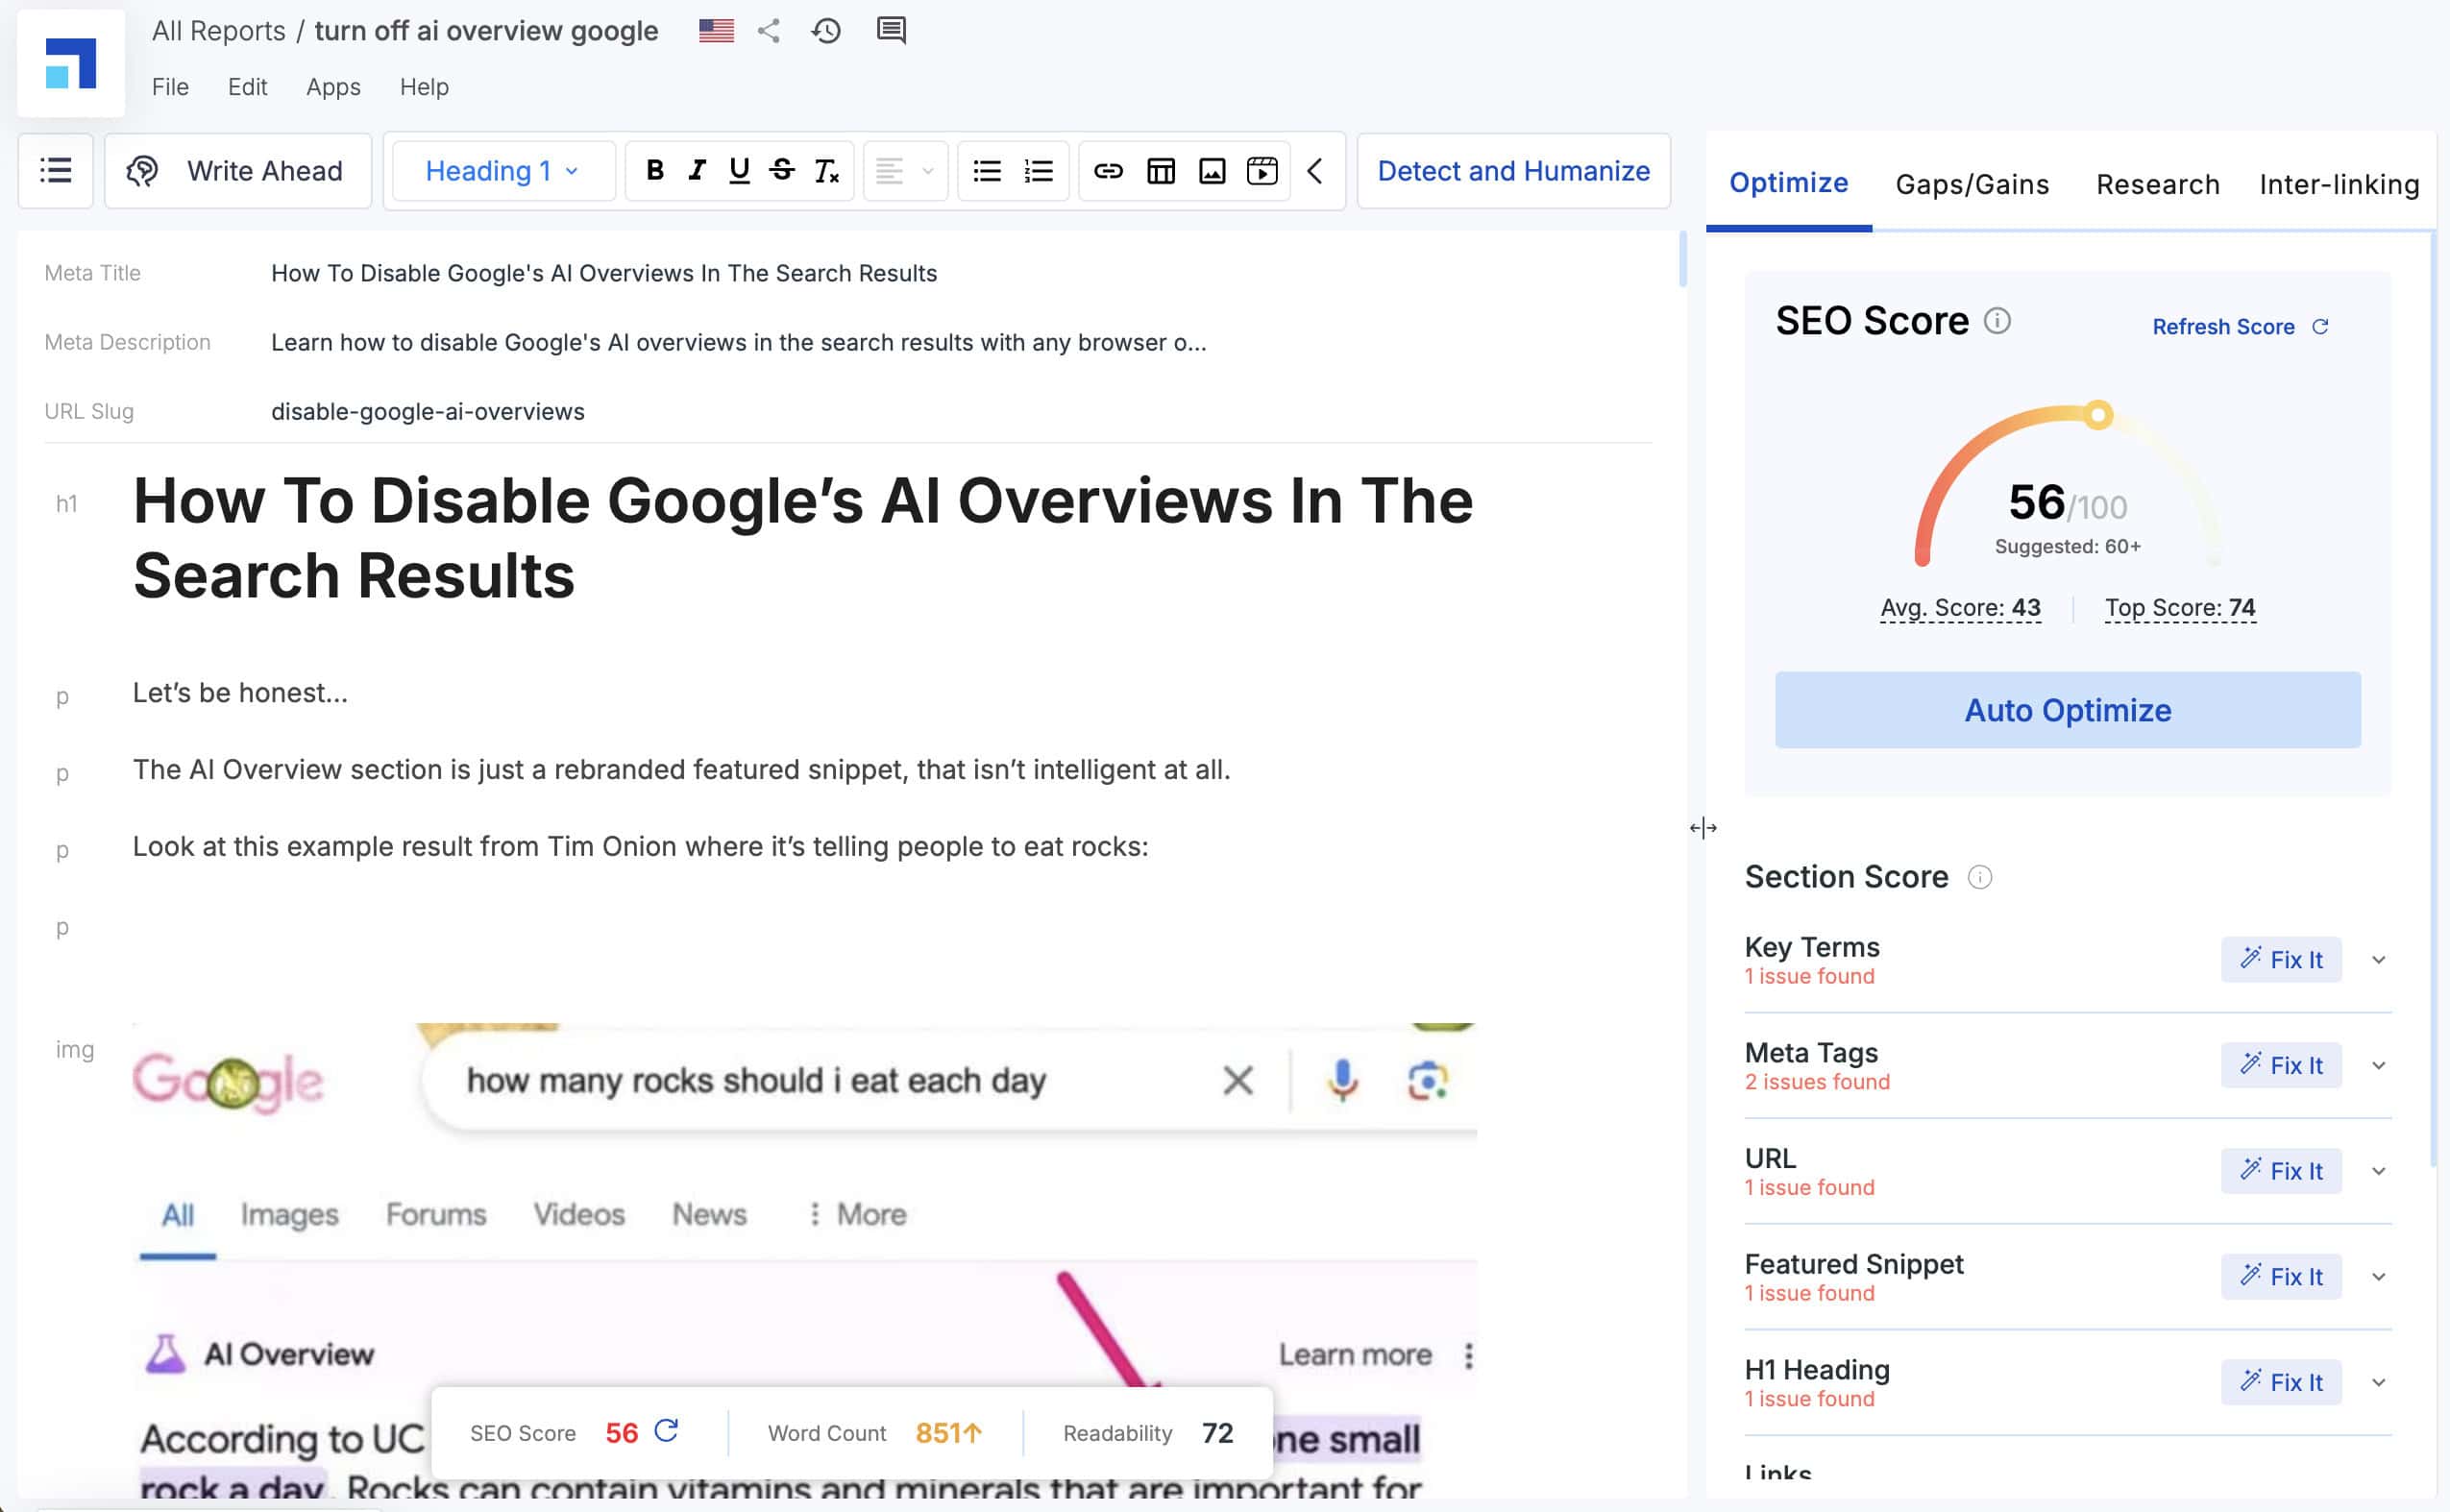Click Fix It for Key Terms
This screenshot has height=1512, width=2450.
pyautogui.click(x=2281, y=960)
